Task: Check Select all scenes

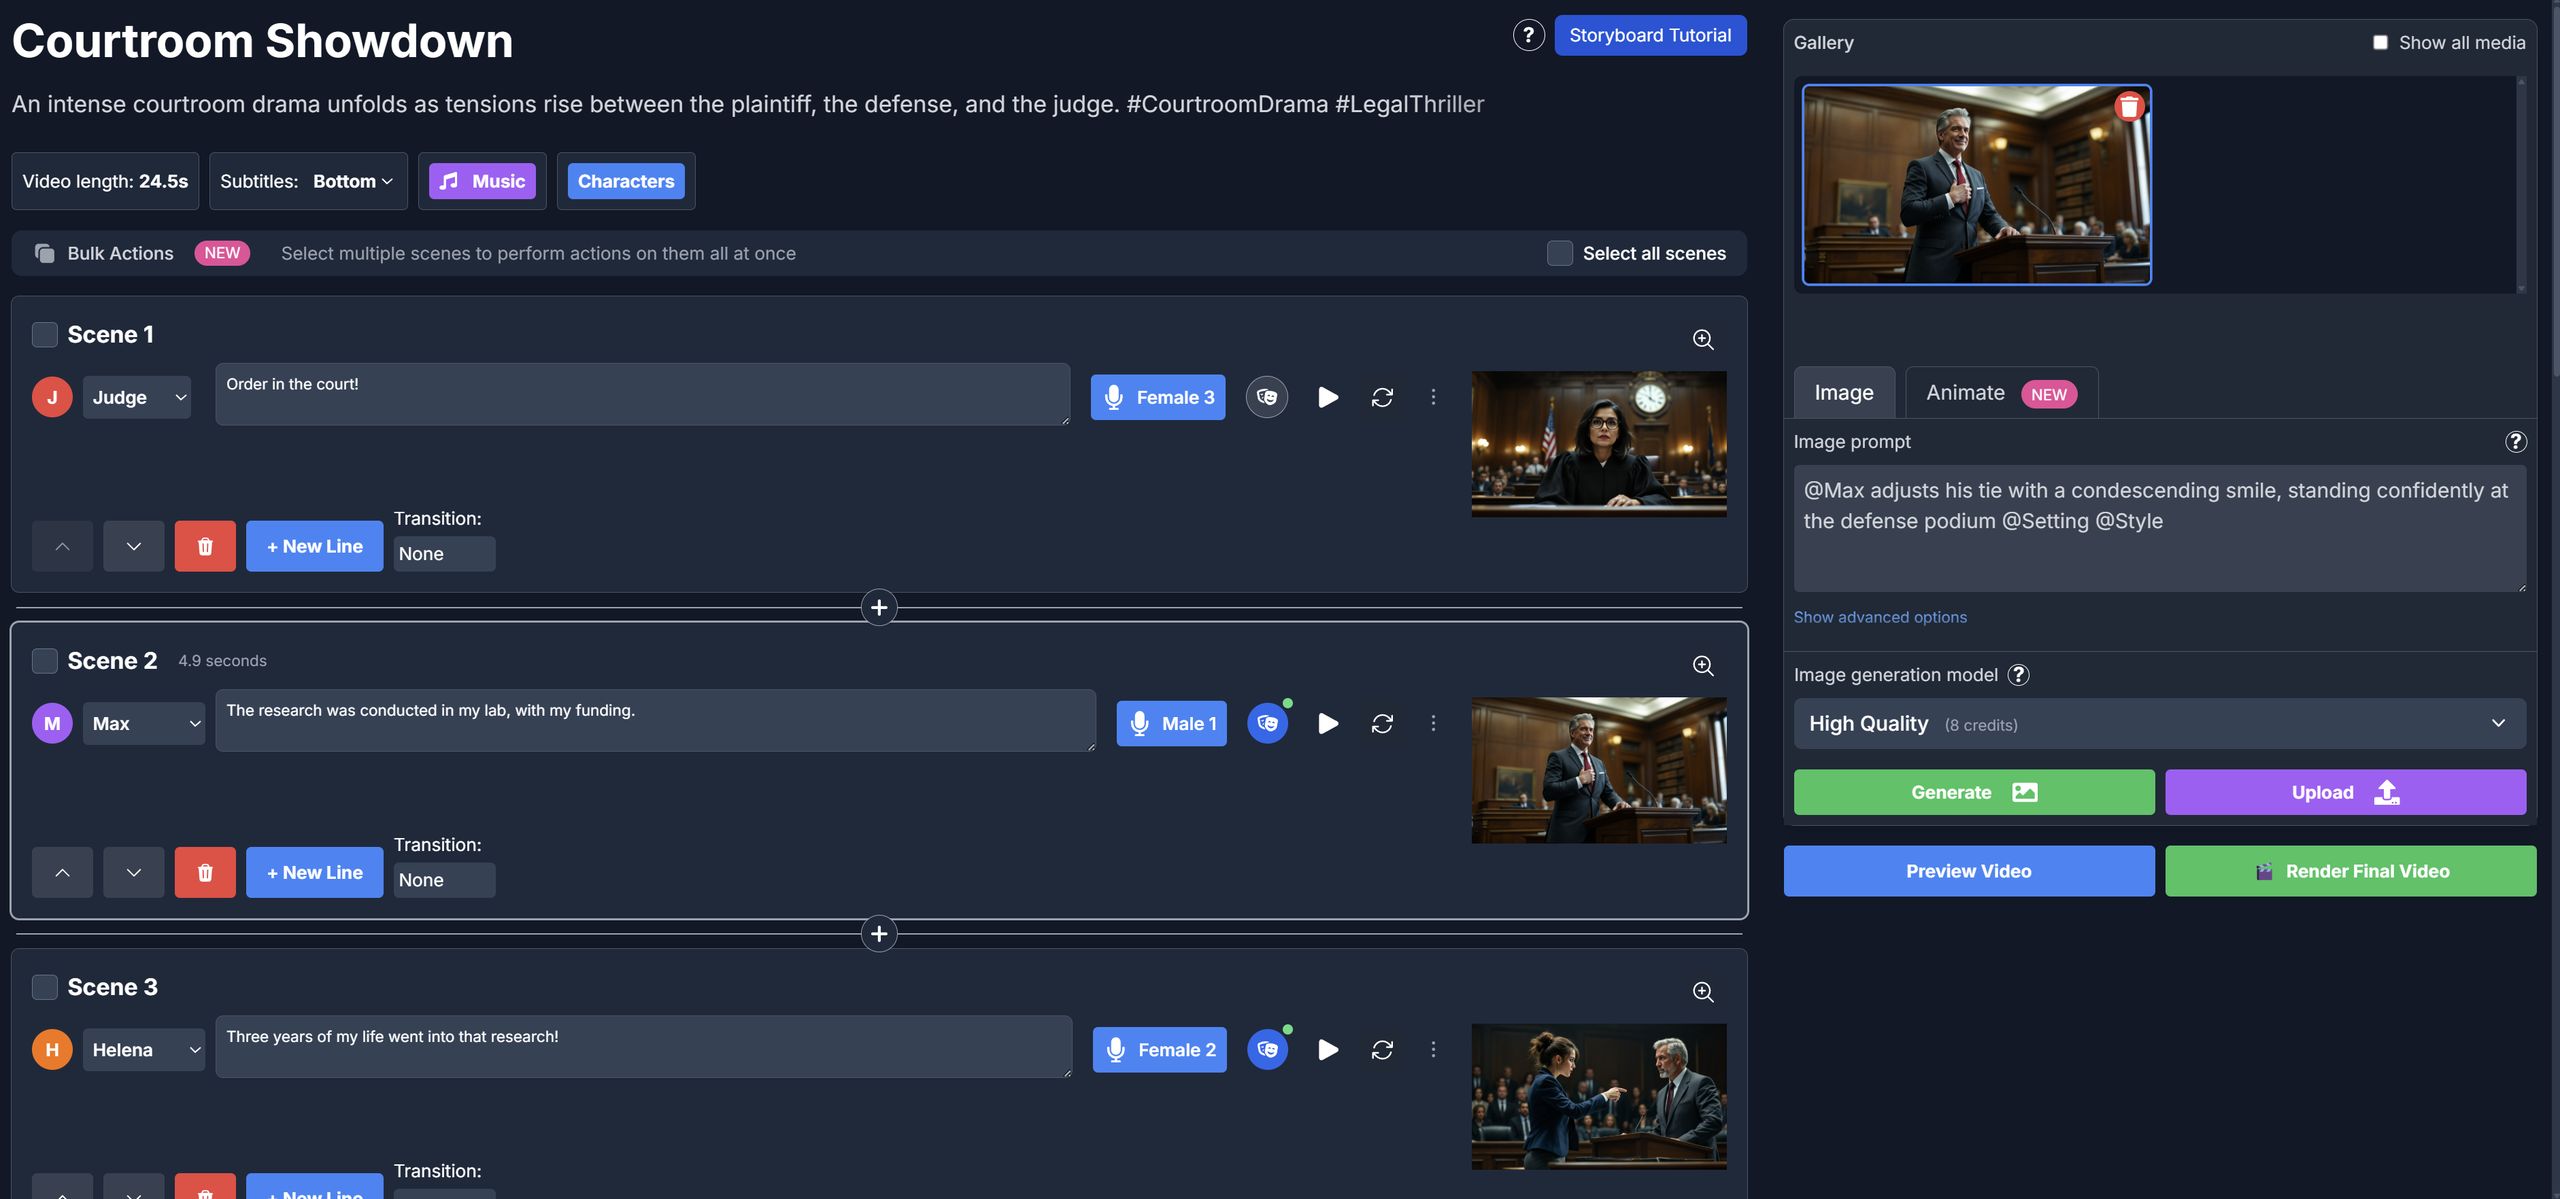Action: (x=1559, y=253)
